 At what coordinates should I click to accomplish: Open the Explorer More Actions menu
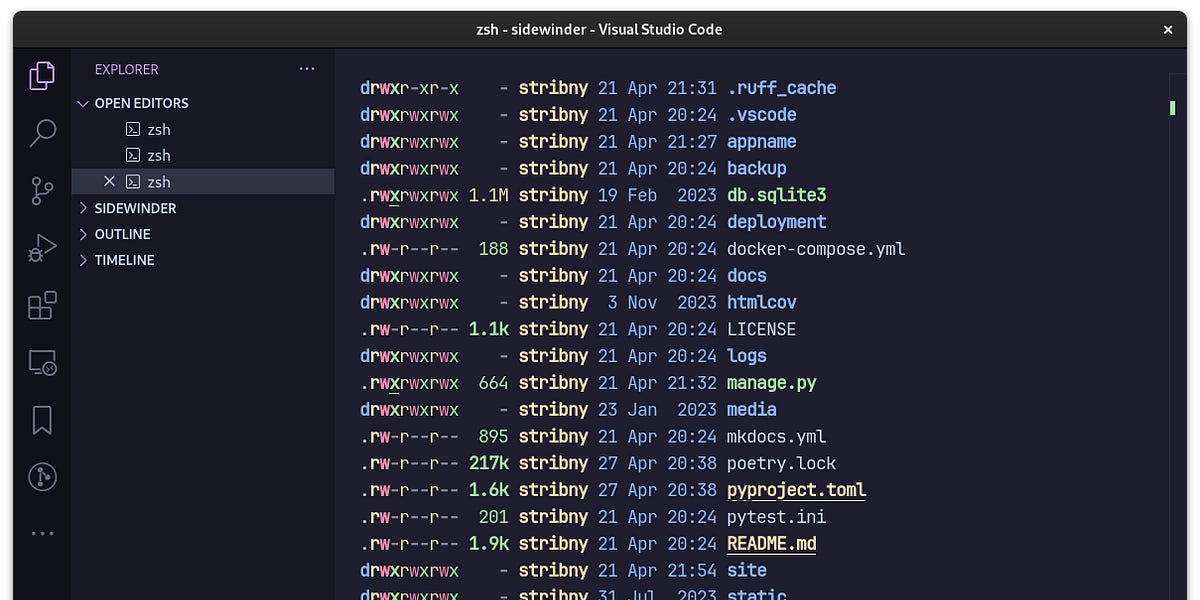tap(306, 68)
